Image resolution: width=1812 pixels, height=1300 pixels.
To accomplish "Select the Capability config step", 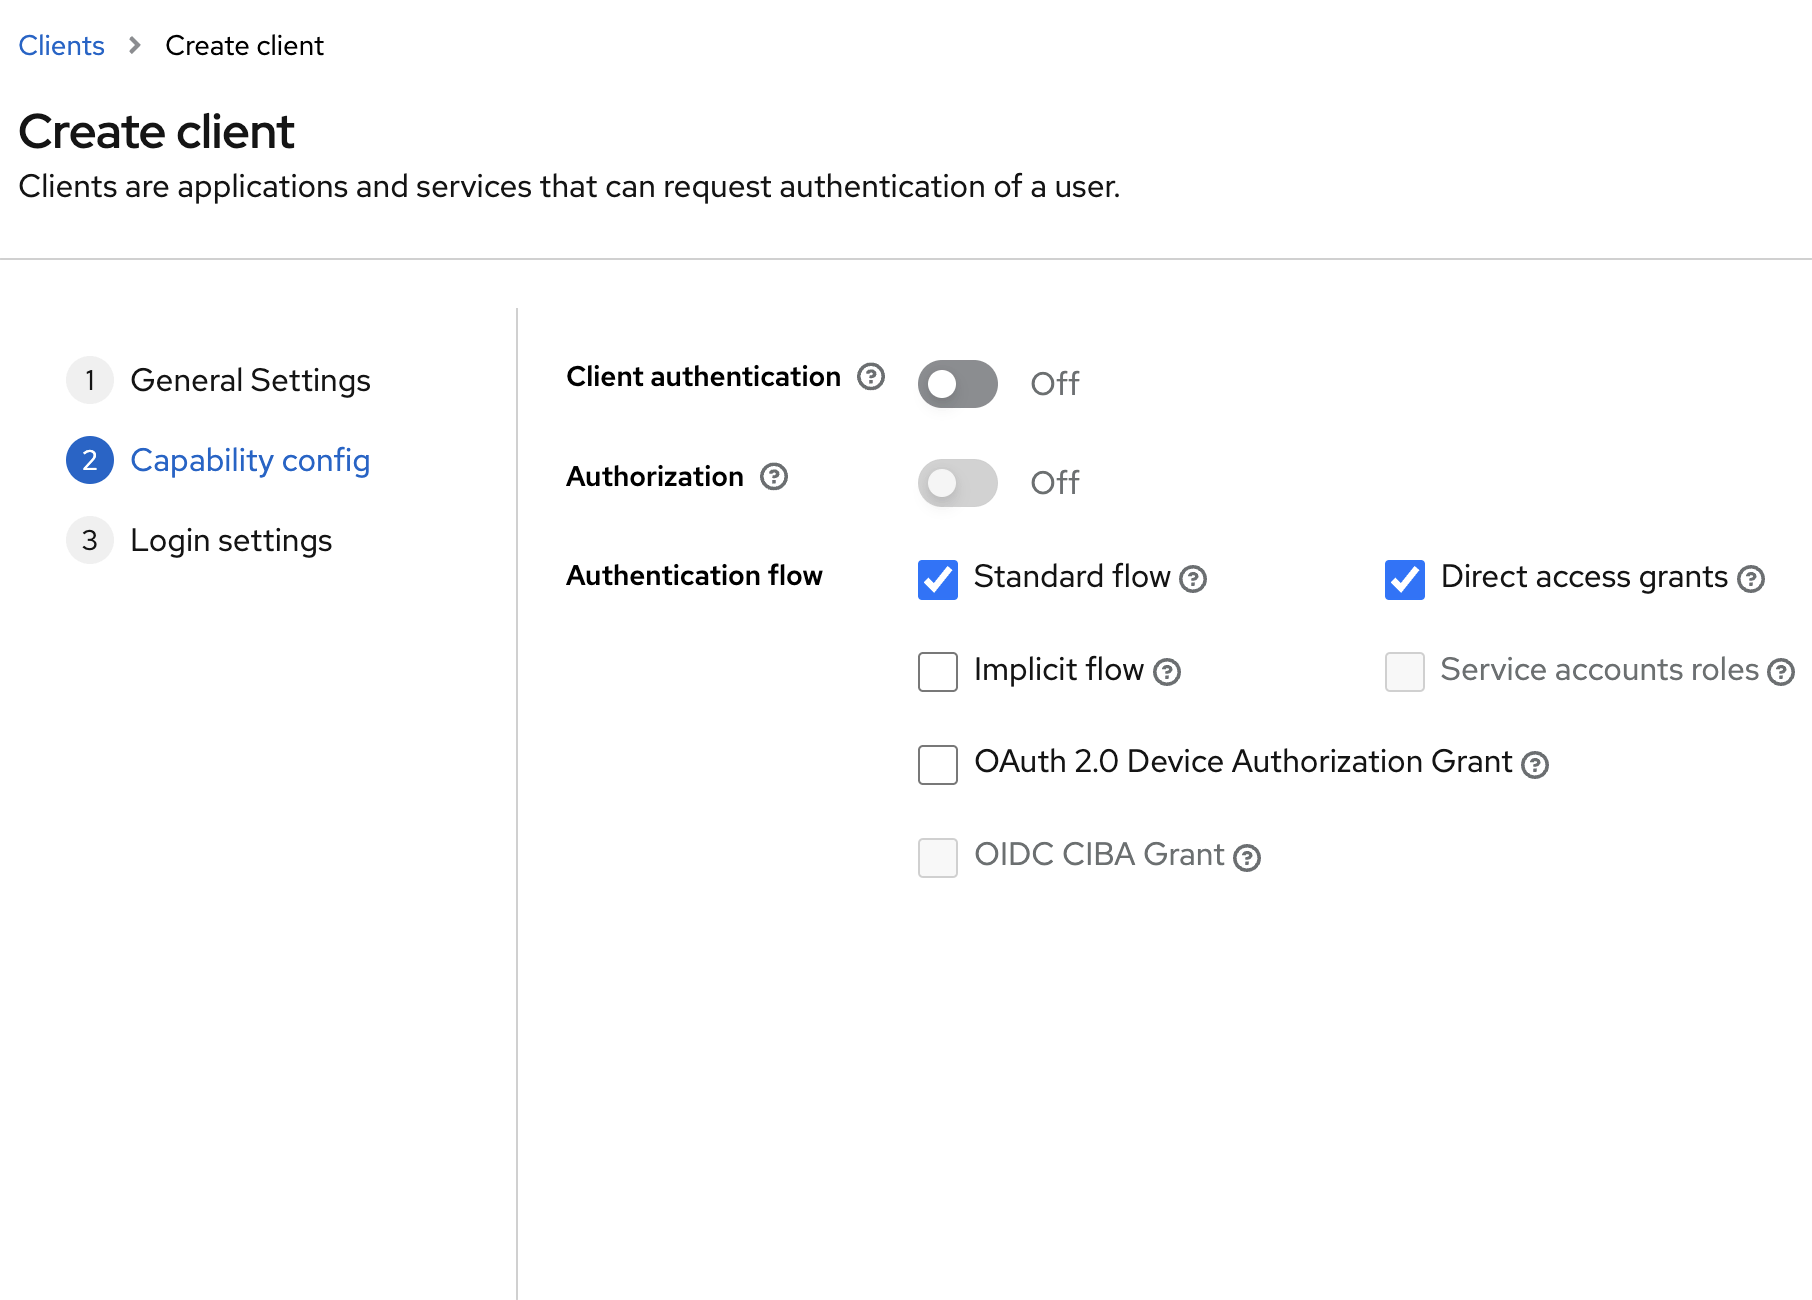I will [249, 460].
